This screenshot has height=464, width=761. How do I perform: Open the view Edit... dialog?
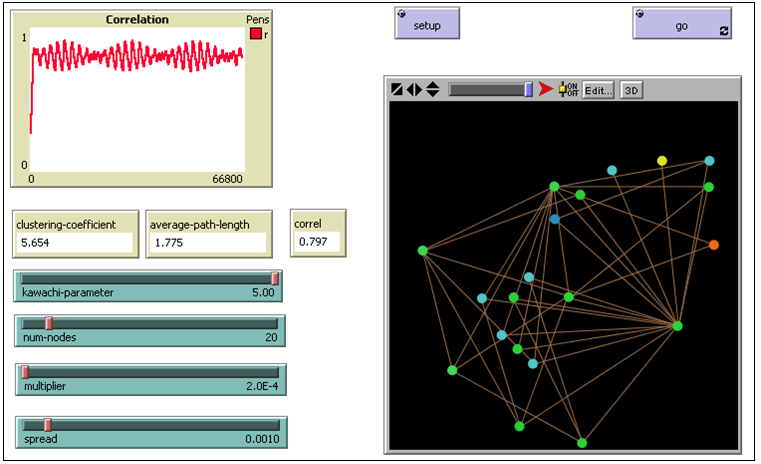pyautogui.click(x=598, y=89)
